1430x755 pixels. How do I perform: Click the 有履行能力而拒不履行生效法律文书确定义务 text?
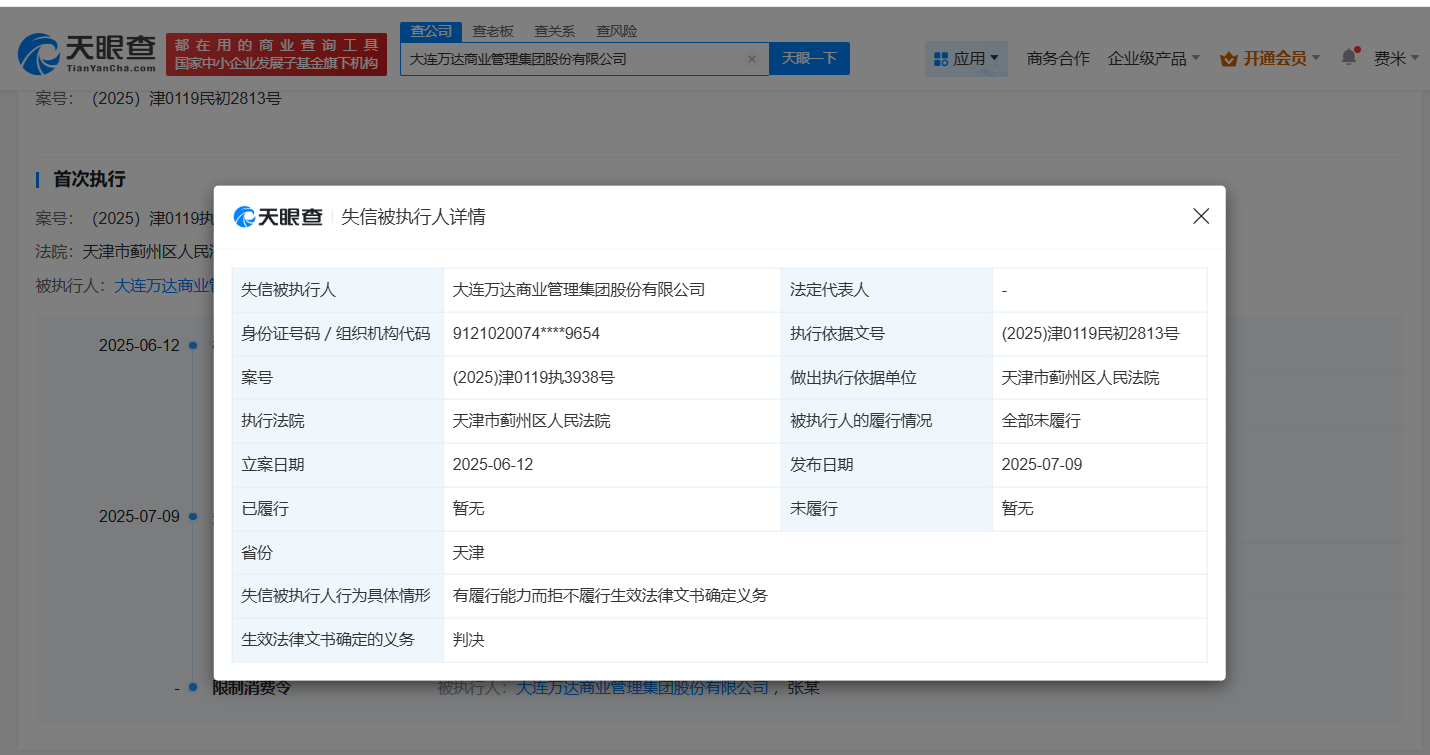(610, 596)
